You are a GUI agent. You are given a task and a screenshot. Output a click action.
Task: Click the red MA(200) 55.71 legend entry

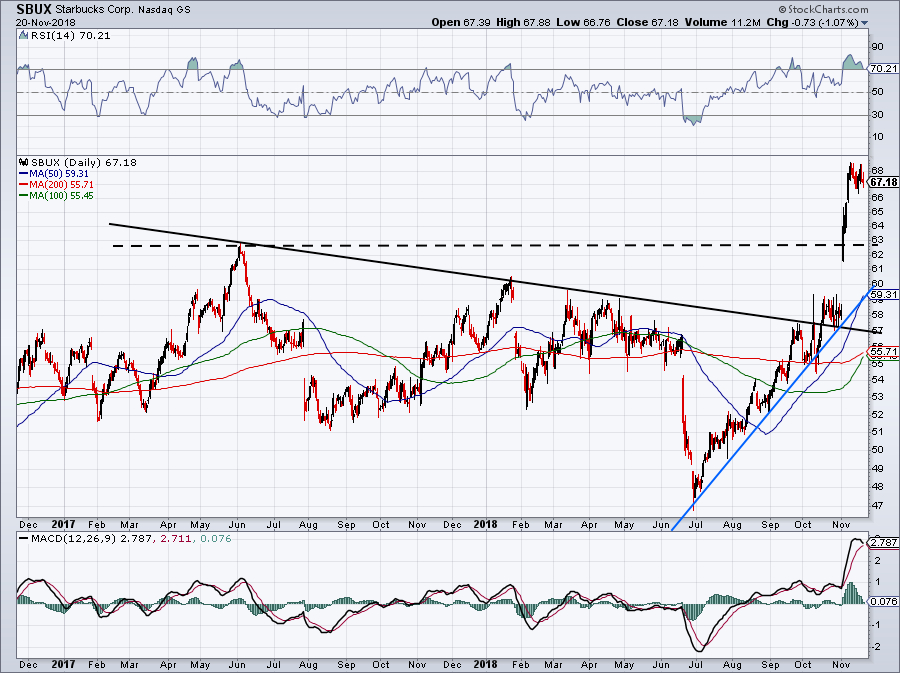pos(57,185)
